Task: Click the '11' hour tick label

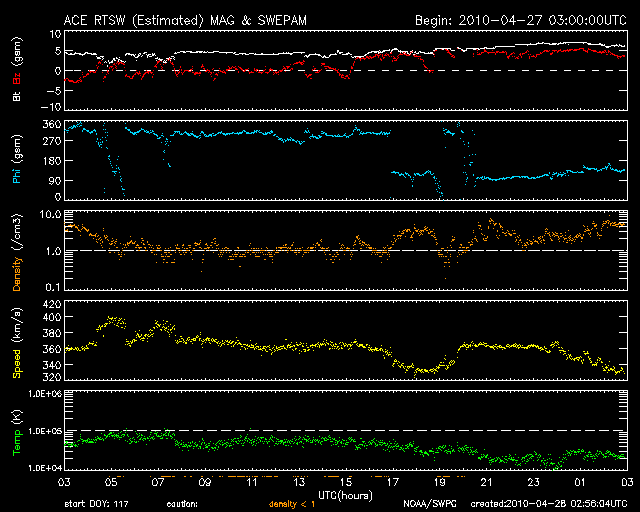Action: [x=252, y=483]
